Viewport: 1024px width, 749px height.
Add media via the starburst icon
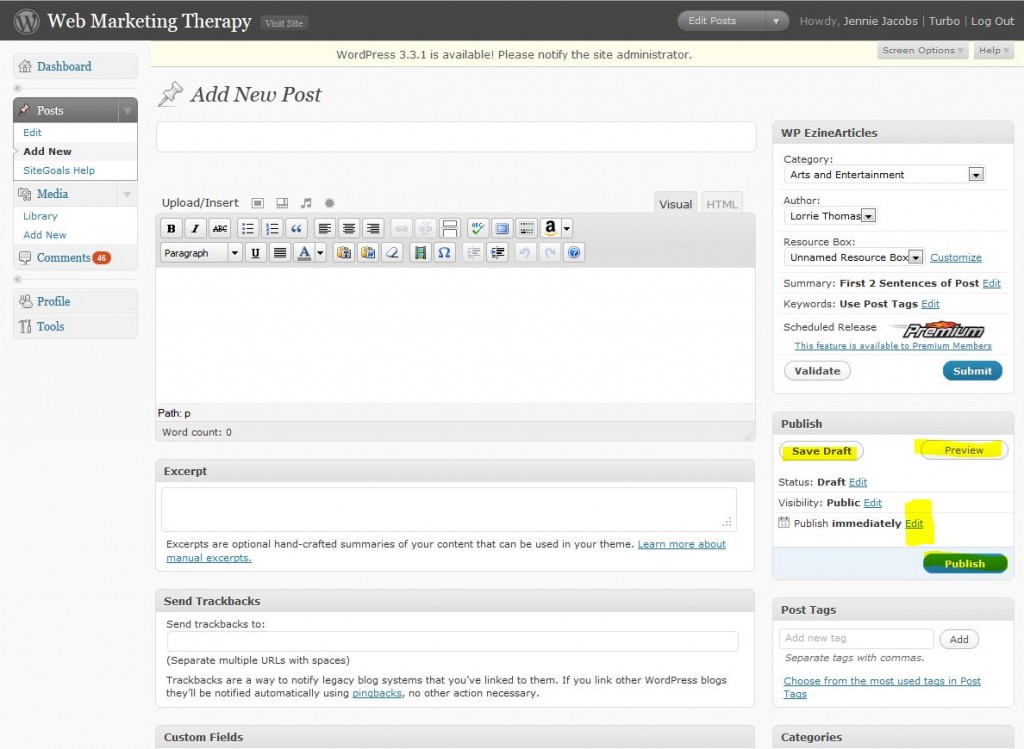pos(330,203)
